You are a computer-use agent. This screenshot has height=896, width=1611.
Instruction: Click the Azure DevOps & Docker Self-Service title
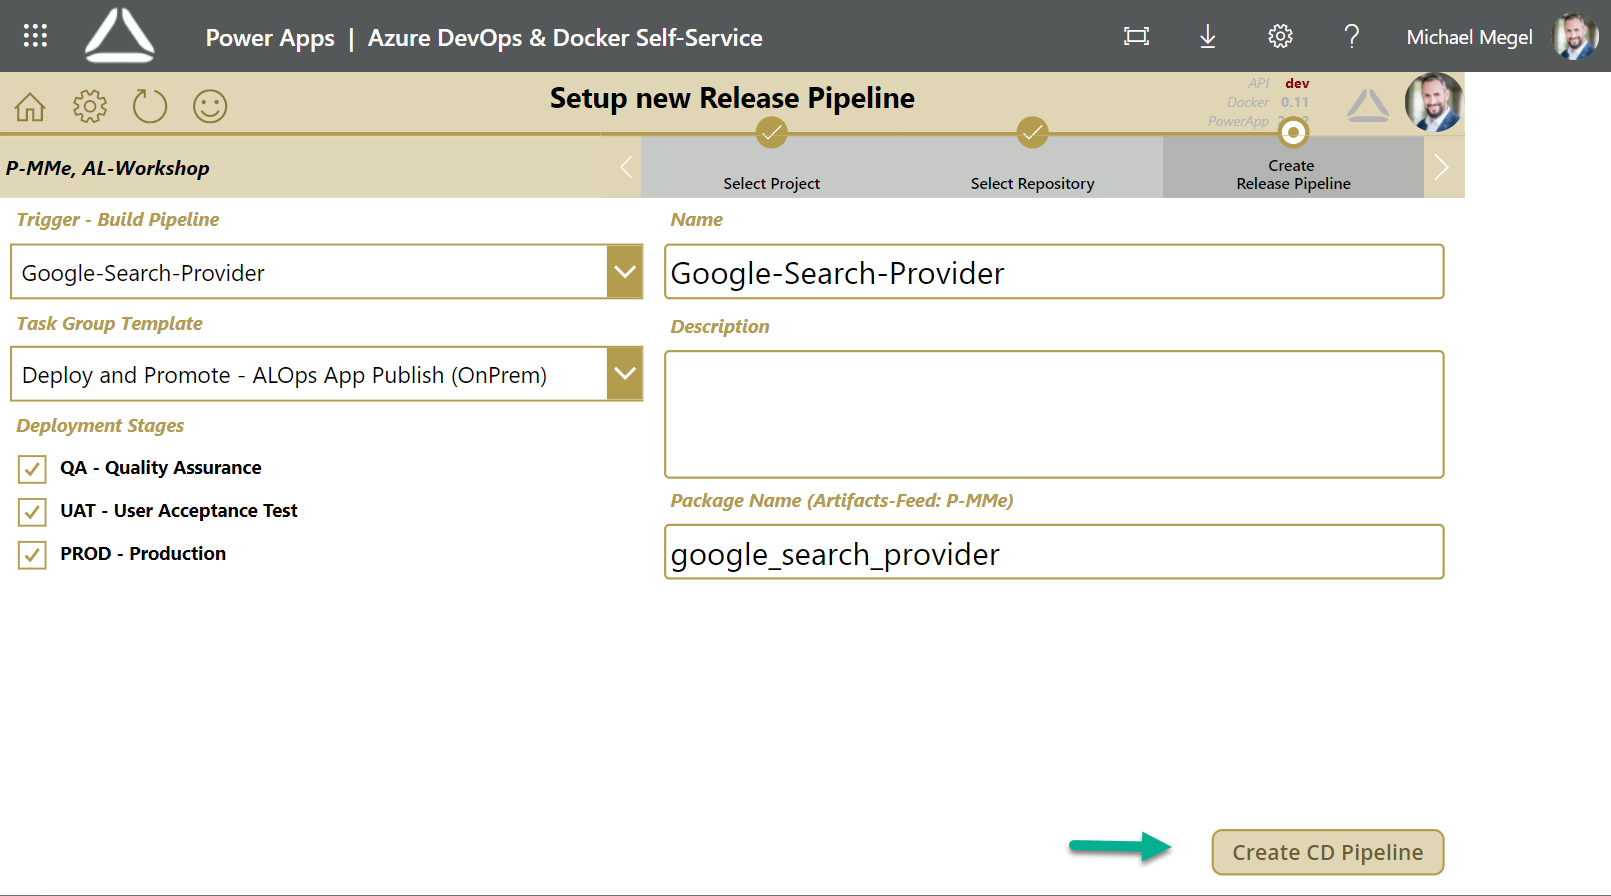click(x=565, y=38)
